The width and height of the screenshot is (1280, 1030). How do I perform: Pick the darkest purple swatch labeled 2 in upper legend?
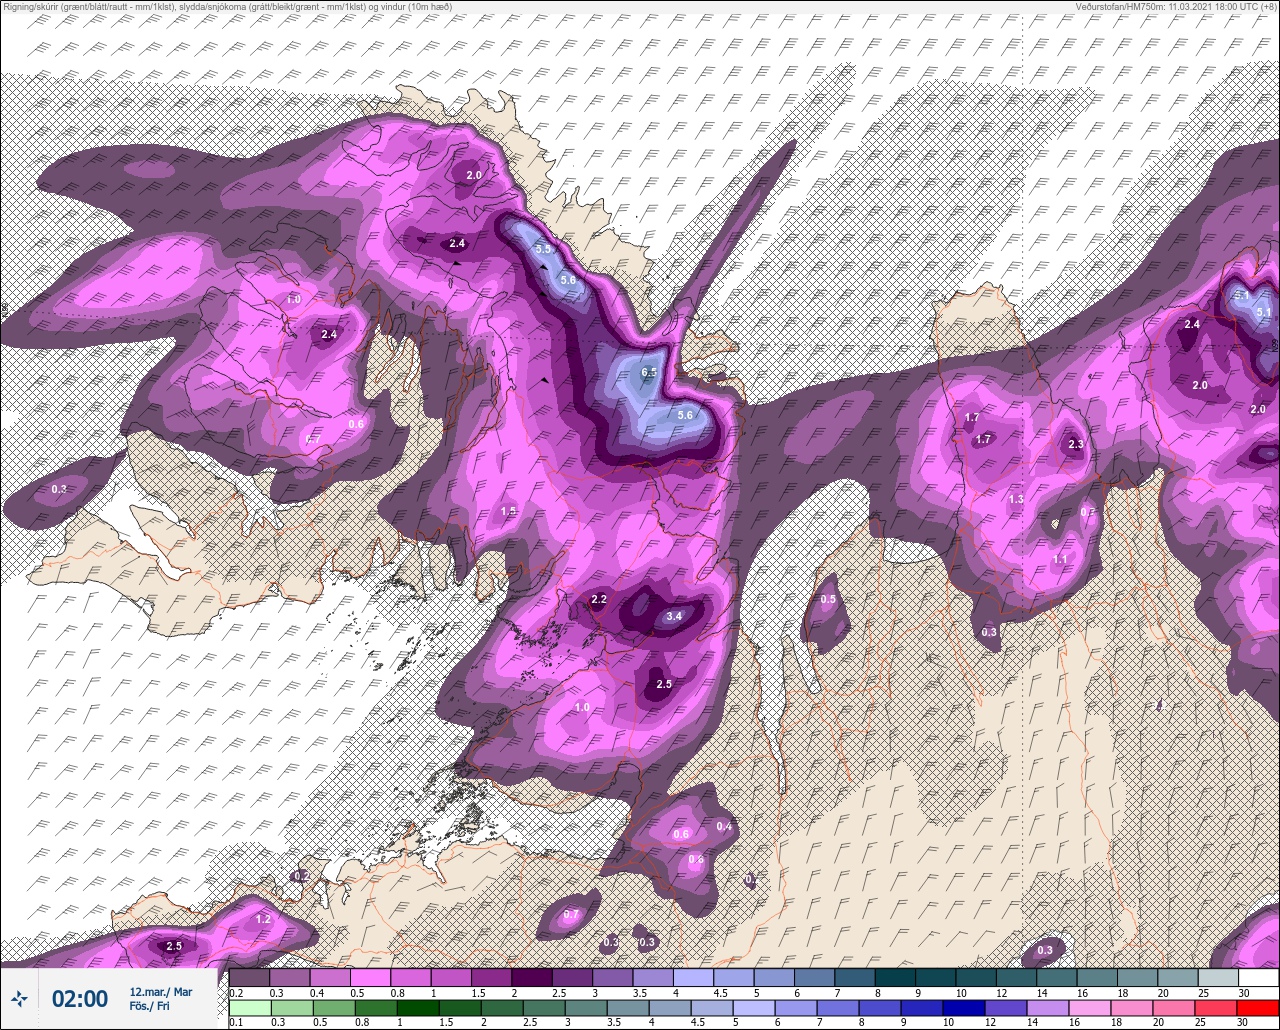click(531, 977)
